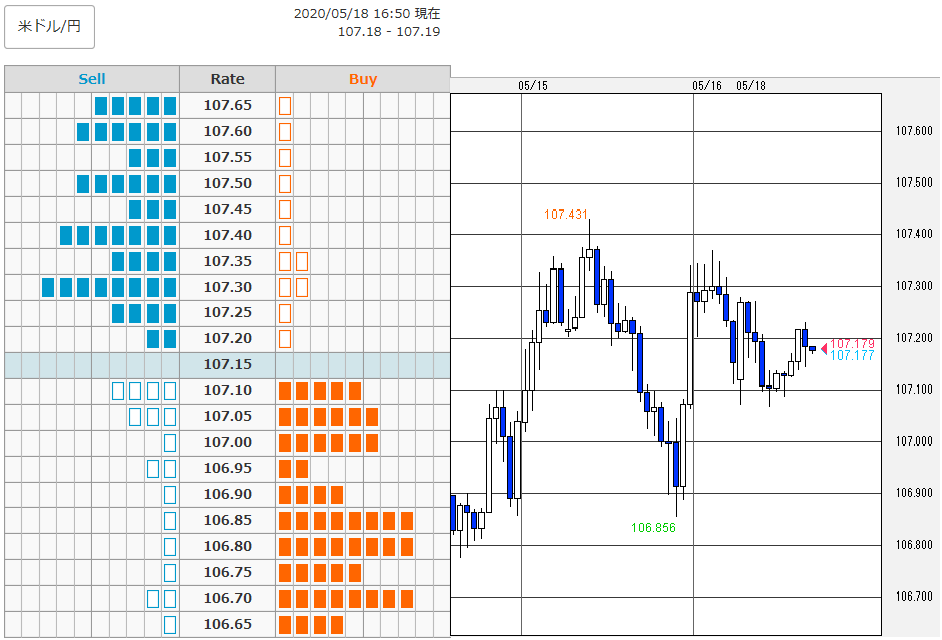942x640 pixels.
Task: Click the 107.60 rate cell
Action: pos(228,132)
